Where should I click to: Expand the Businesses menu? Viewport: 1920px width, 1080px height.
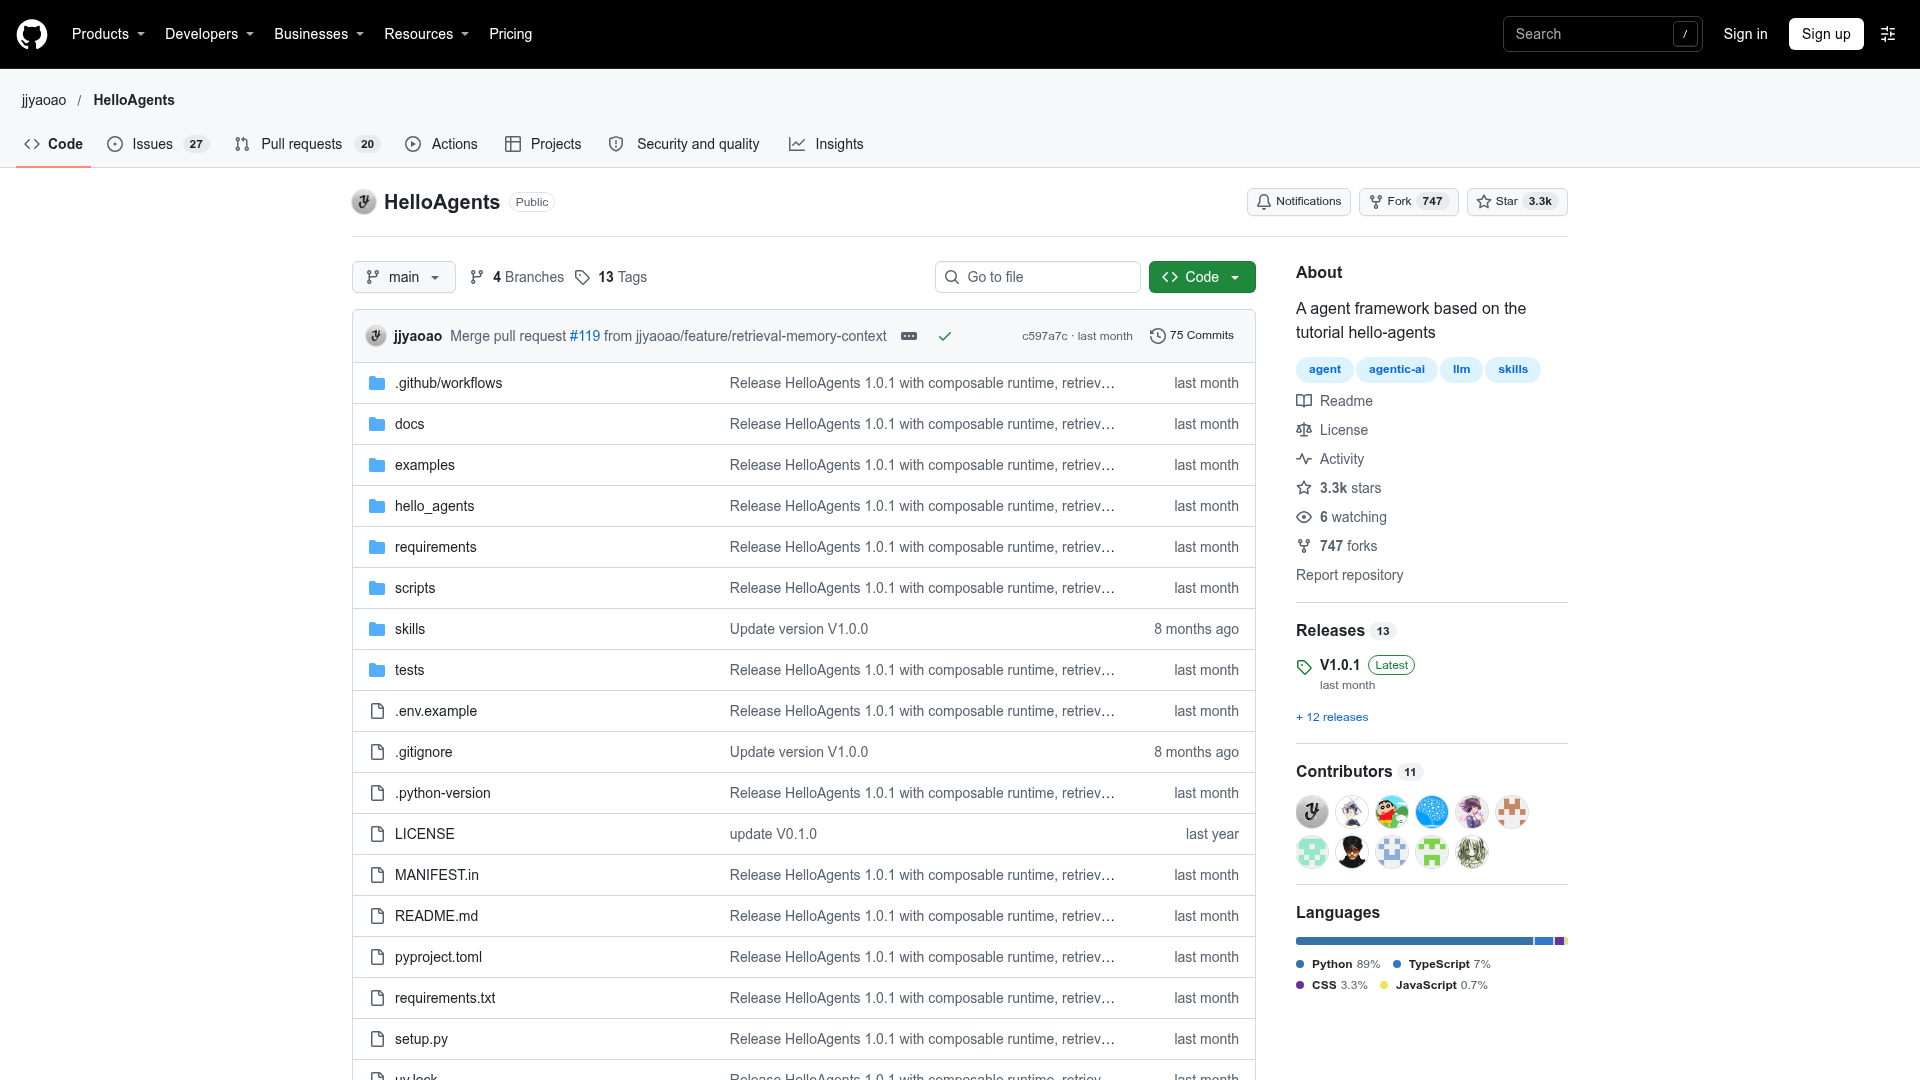[319, 34]
